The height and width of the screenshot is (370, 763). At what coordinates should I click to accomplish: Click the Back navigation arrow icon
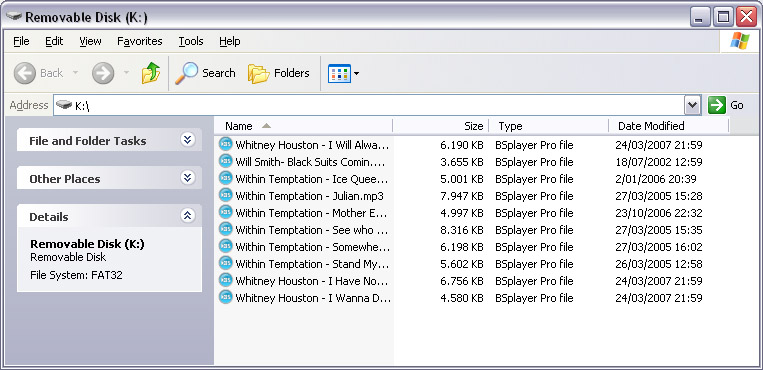click(24, 74)
